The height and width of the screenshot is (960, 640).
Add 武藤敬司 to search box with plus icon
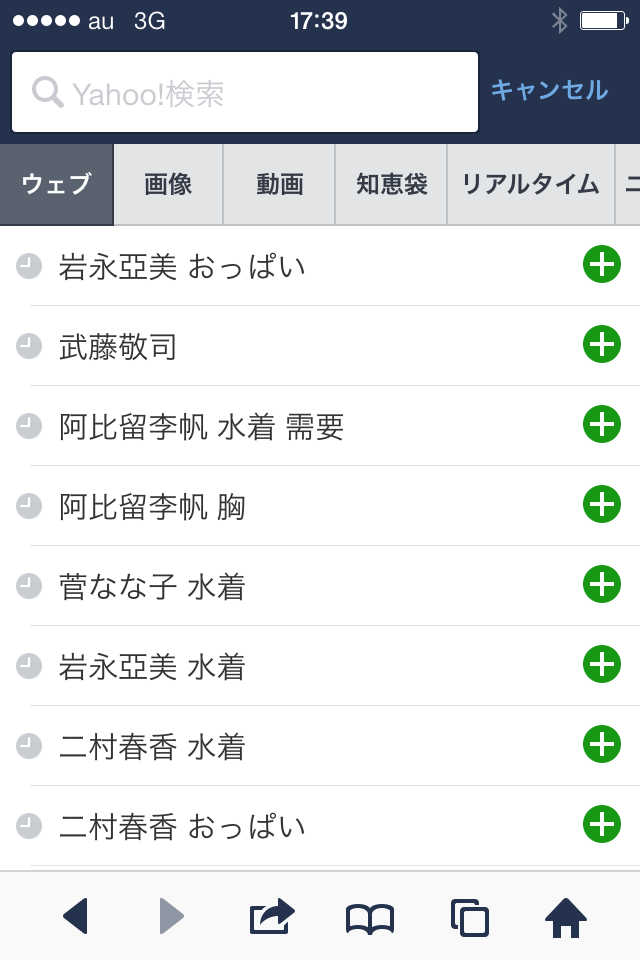pyautogui.click(x=601, y=345)
